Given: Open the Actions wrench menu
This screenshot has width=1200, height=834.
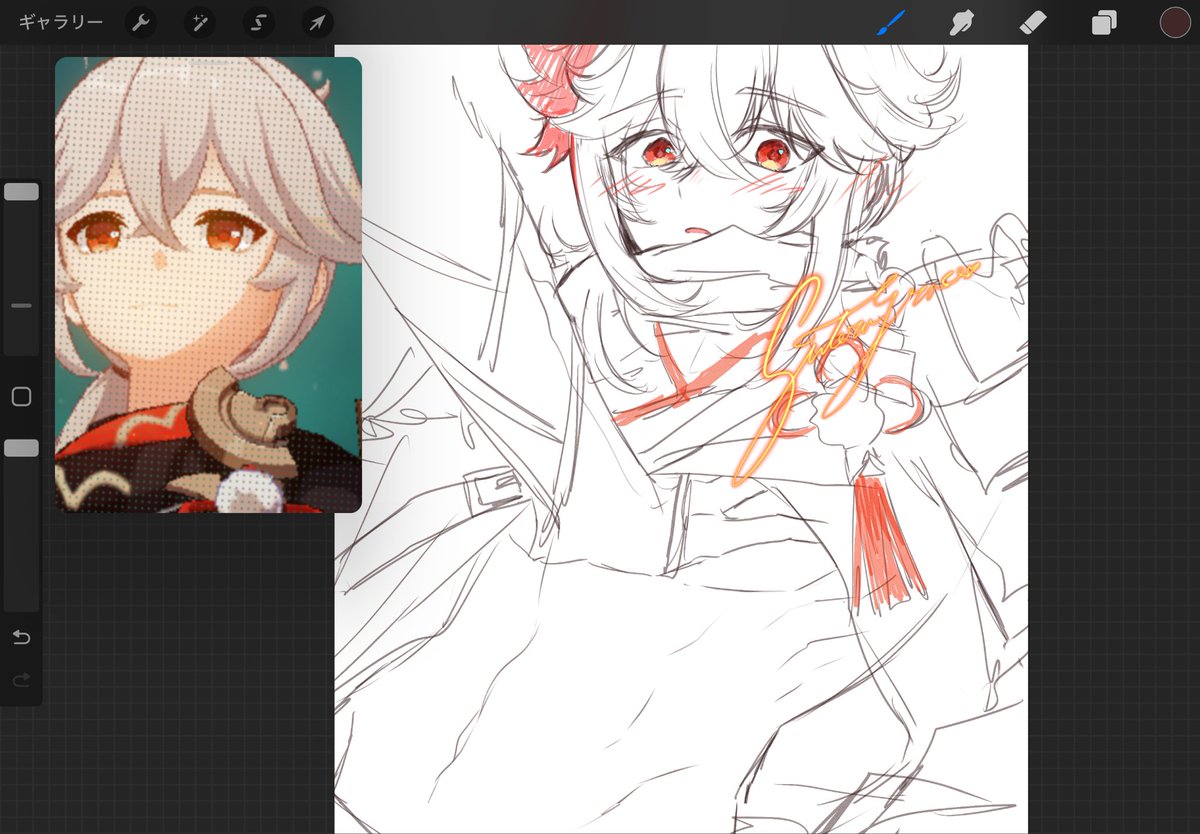Looking at the screenshot, I should pos(141,22).
